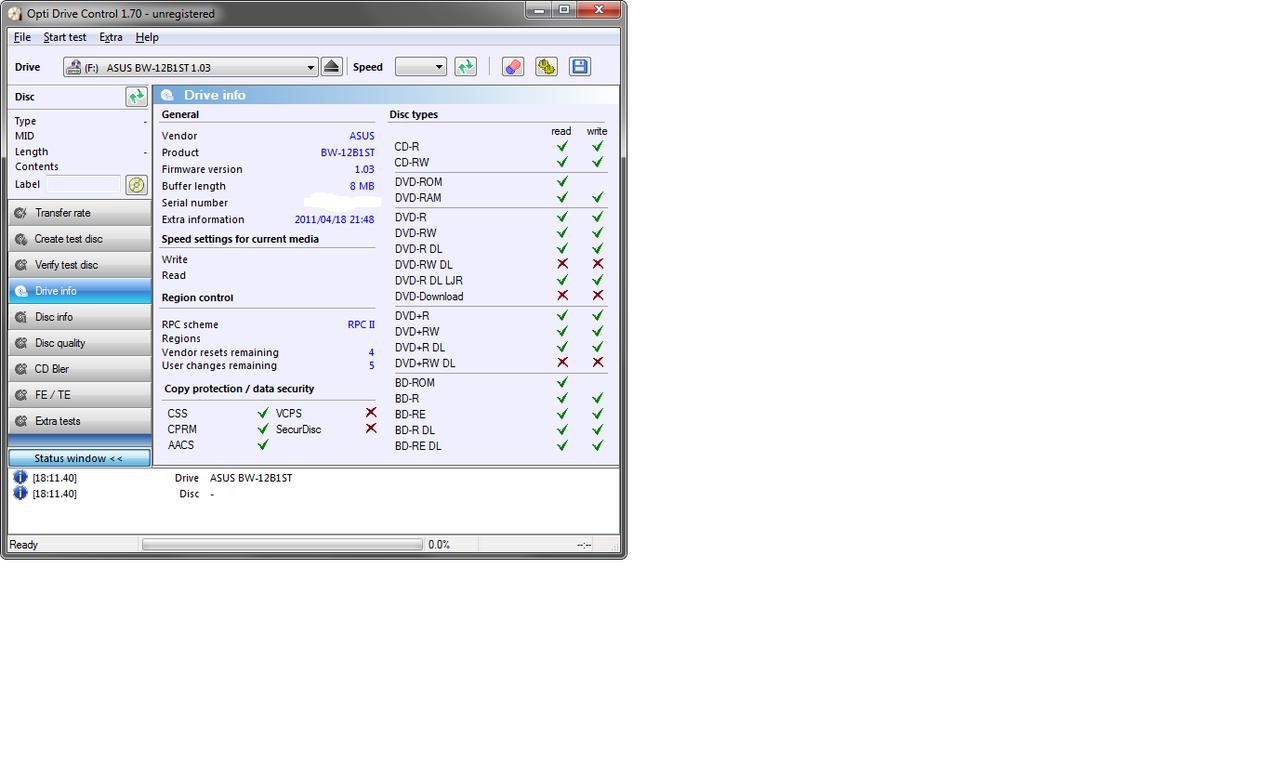Screen dimensions: 1280x766
Task: Click the Disc quality sidebar icon
Action: click(x=21, y=343)
